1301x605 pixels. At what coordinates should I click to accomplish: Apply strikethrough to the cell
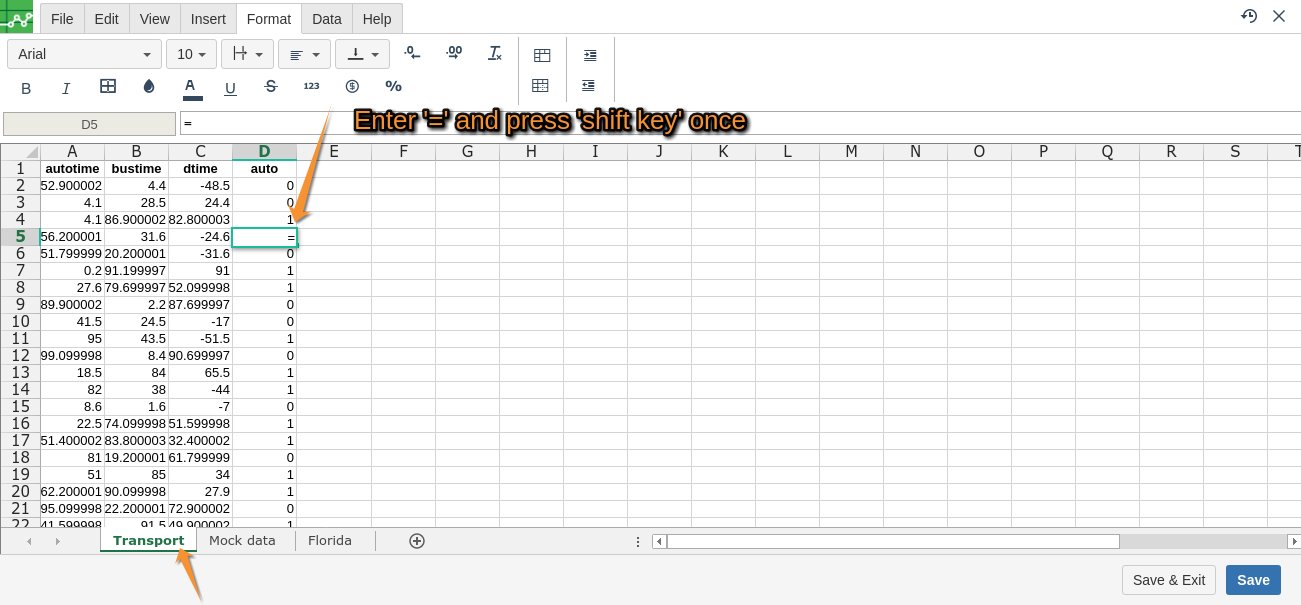click(x=270, y=87)
